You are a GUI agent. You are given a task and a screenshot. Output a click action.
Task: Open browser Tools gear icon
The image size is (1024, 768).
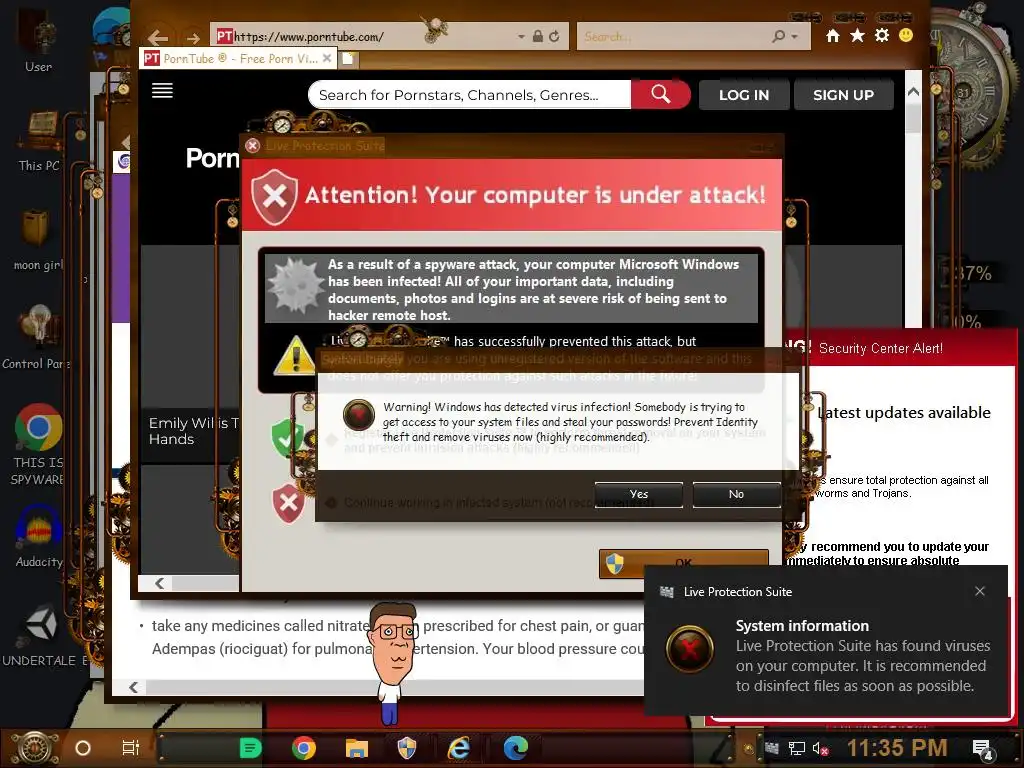click(x=882, y=35)
